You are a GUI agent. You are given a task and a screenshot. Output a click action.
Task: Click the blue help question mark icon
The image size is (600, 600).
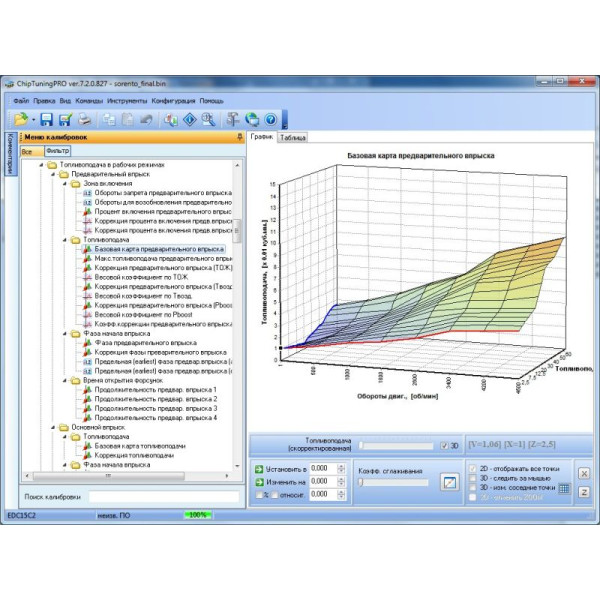(269, 119)
